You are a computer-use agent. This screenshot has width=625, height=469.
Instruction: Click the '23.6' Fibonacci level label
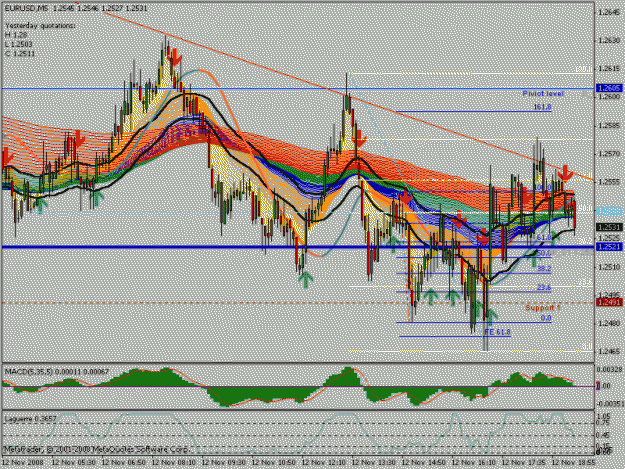coord(544,287)
